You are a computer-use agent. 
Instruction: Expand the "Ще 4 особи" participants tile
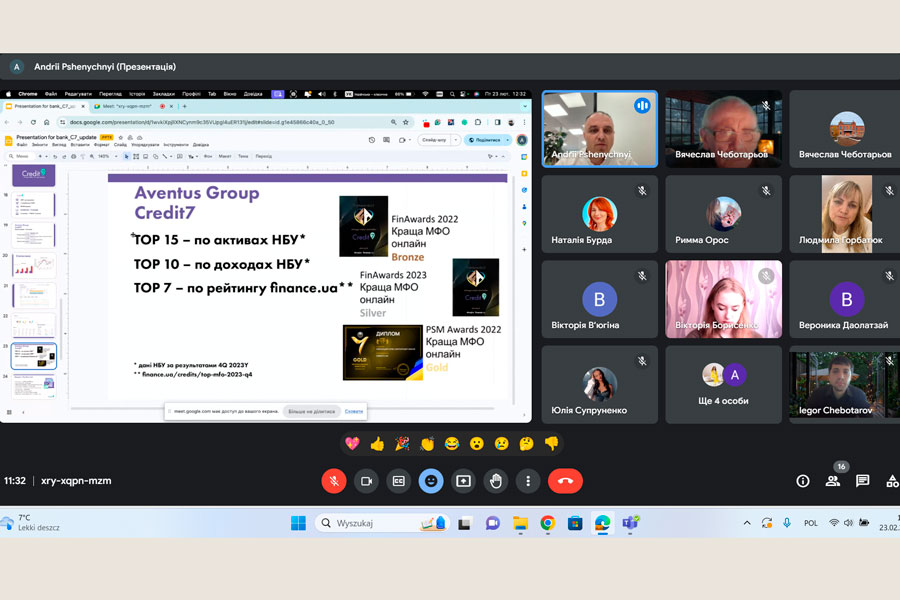pos(725,385)
